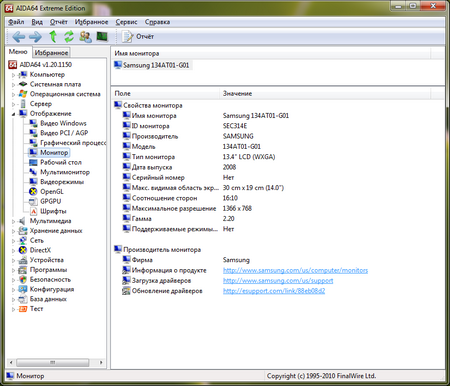450x386 pixels.
Task: Click the Forward navigation arrow
Action: [35, 37]
